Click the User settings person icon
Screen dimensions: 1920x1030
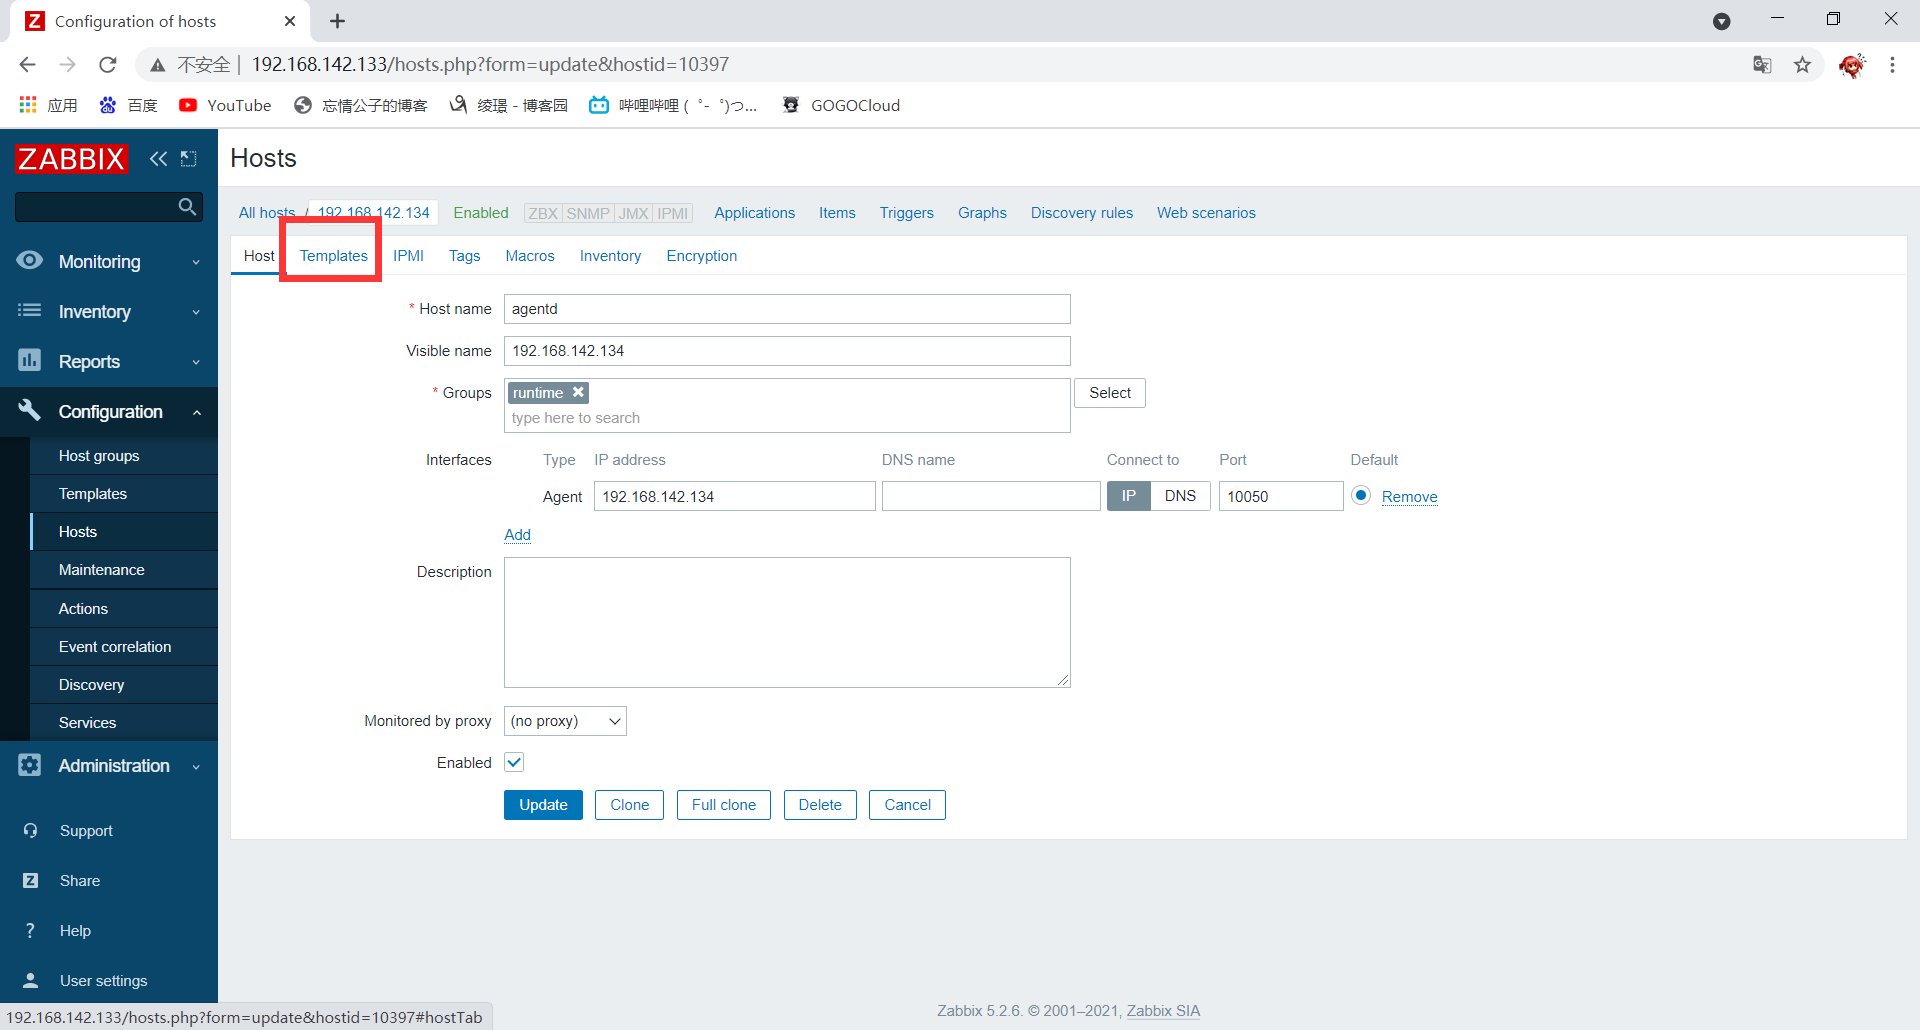31,980
